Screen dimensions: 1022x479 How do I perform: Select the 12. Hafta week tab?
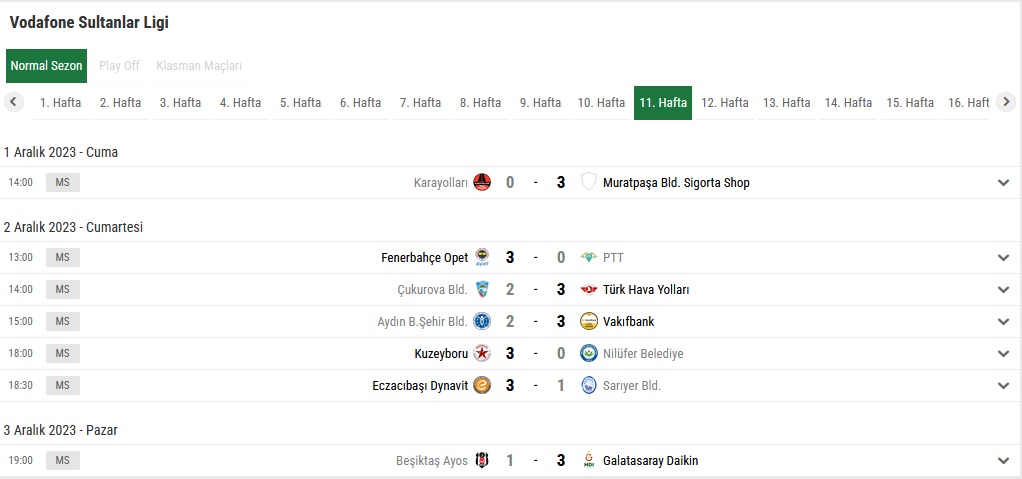725,103
